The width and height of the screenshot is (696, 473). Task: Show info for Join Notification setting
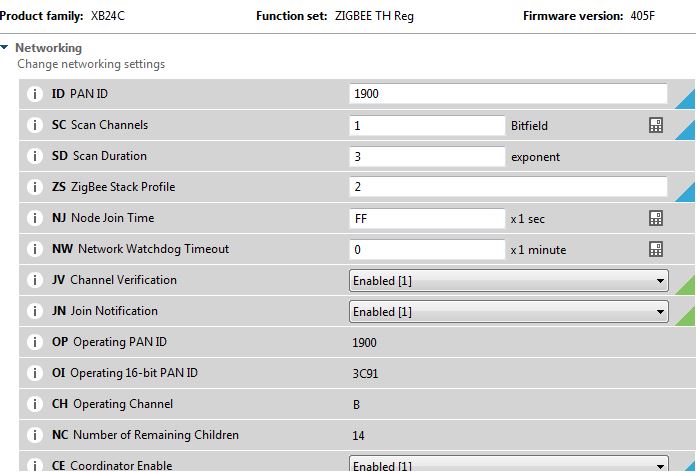tap(35, 311)
